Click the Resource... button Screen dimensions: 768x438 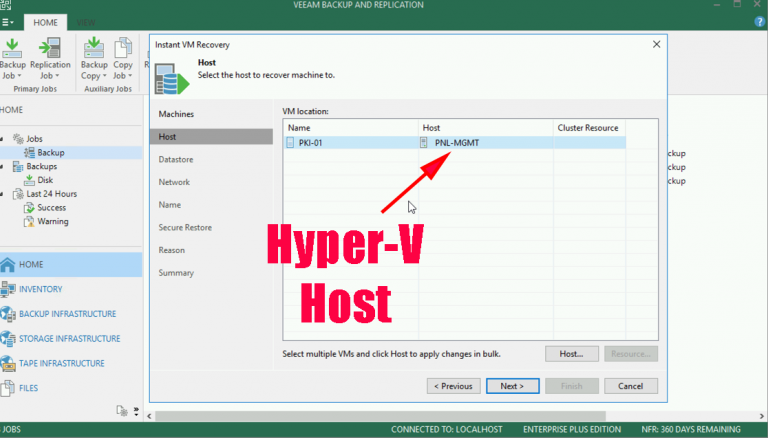[631, 354]
